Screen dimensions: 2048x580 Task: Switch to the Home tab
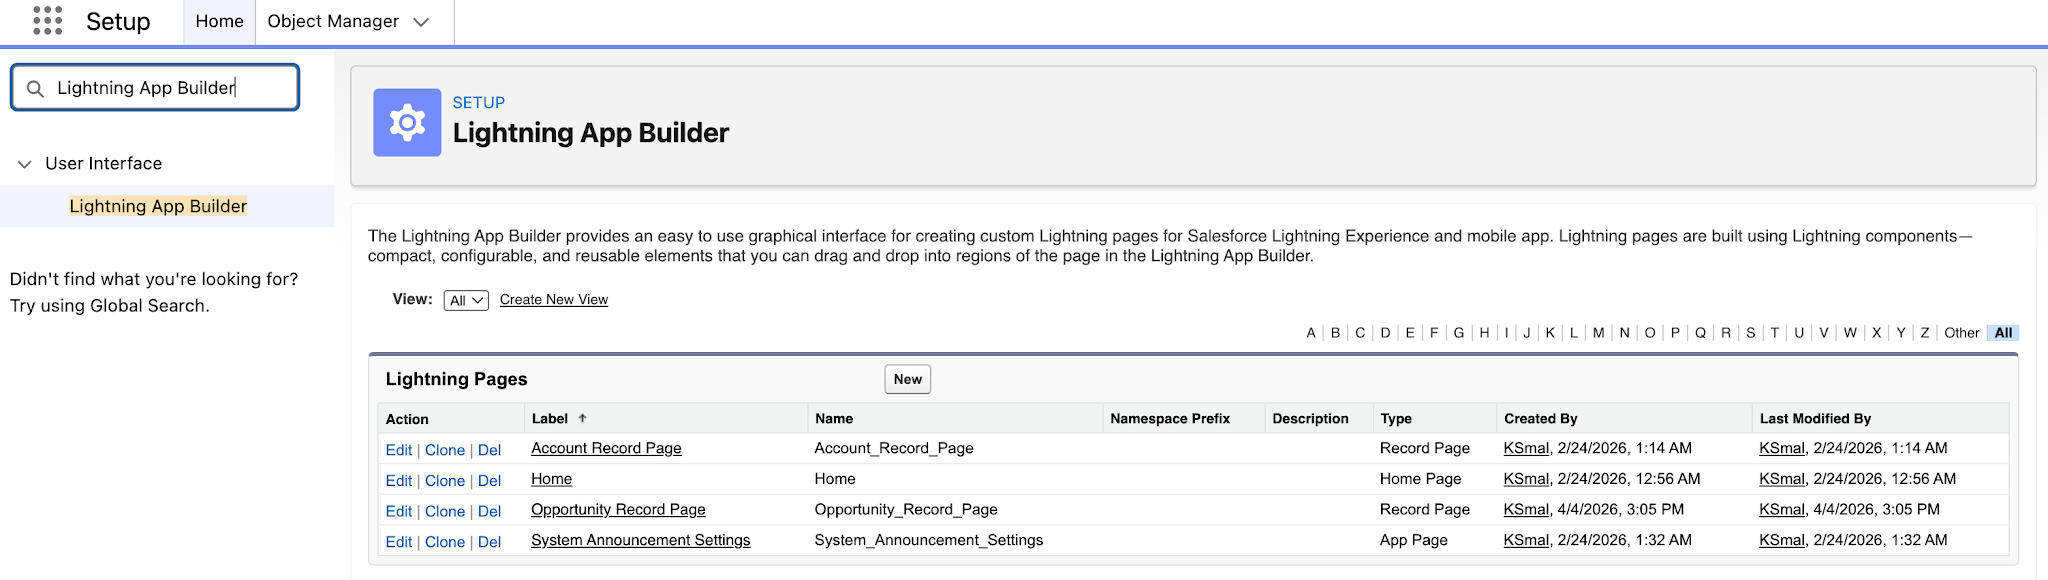click(x=219, y=21)
